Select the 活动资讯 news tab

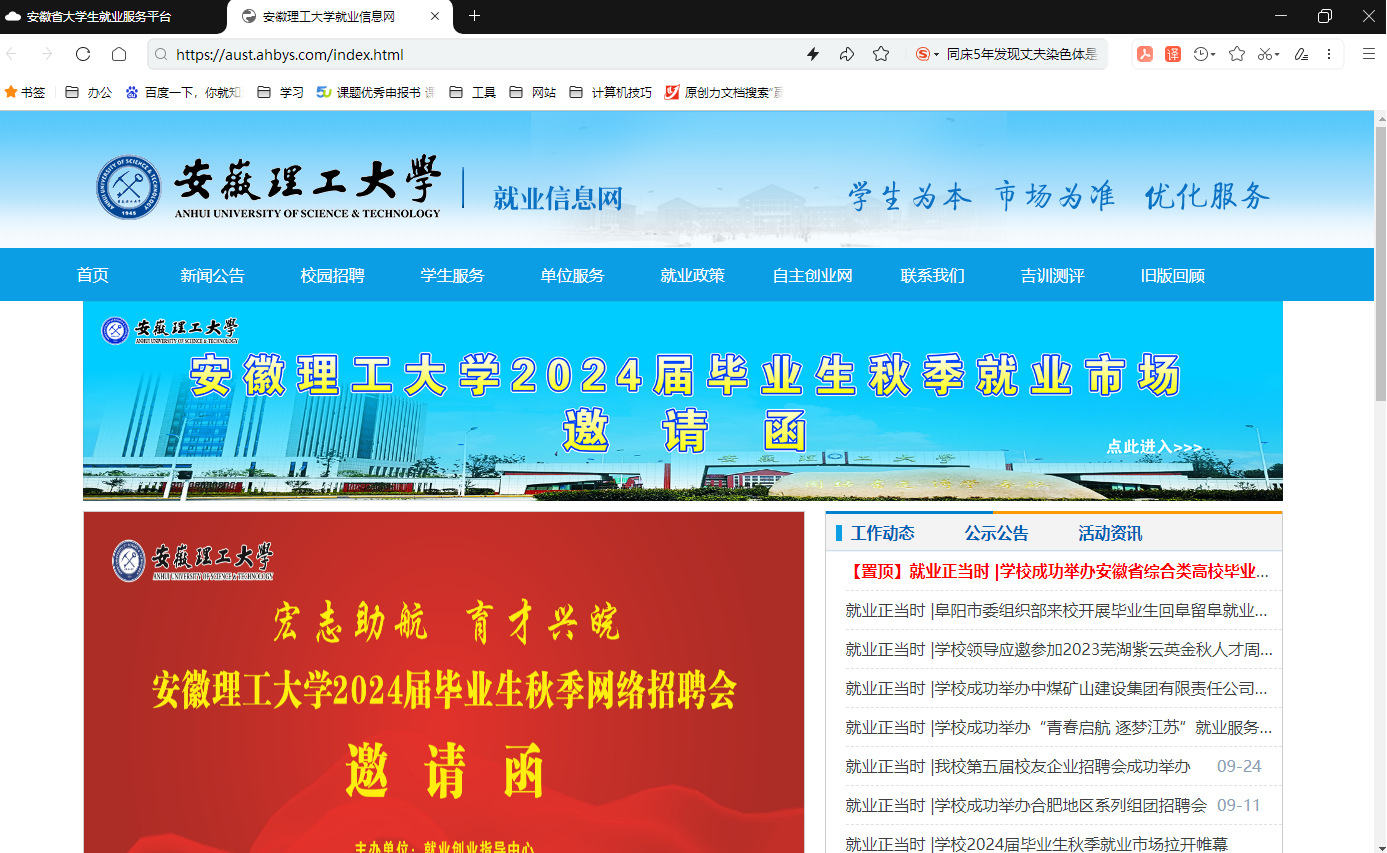[1110, 533]
